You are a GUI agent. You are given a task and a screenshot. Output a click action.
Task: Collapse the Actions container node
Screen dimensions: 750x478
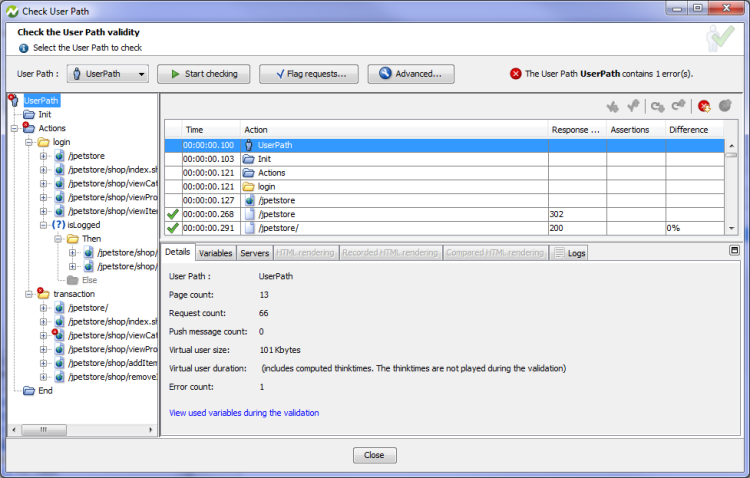click(14, 128)
